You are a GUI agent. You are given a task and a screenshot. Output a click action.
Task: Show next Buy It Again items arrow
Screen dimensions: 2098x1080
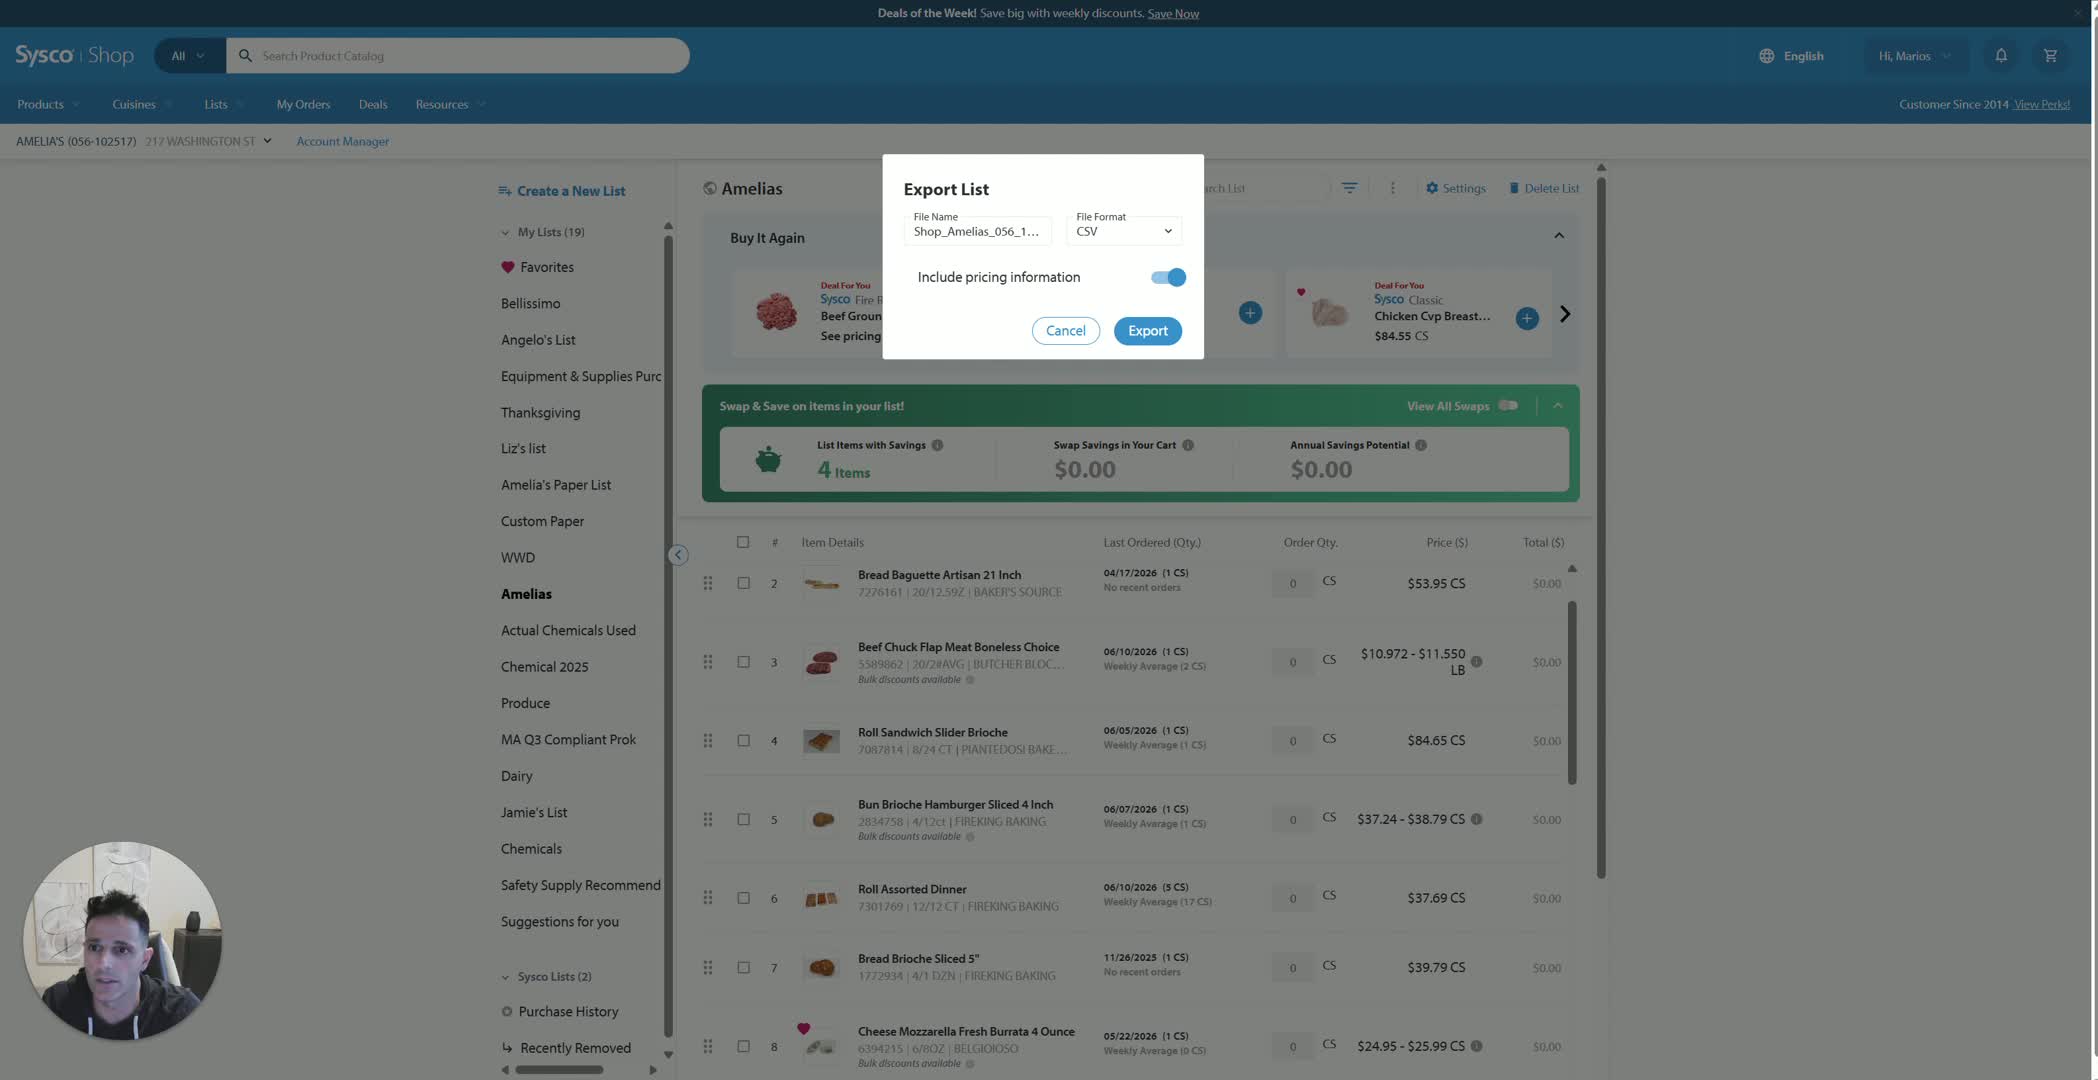point(1565,314)
